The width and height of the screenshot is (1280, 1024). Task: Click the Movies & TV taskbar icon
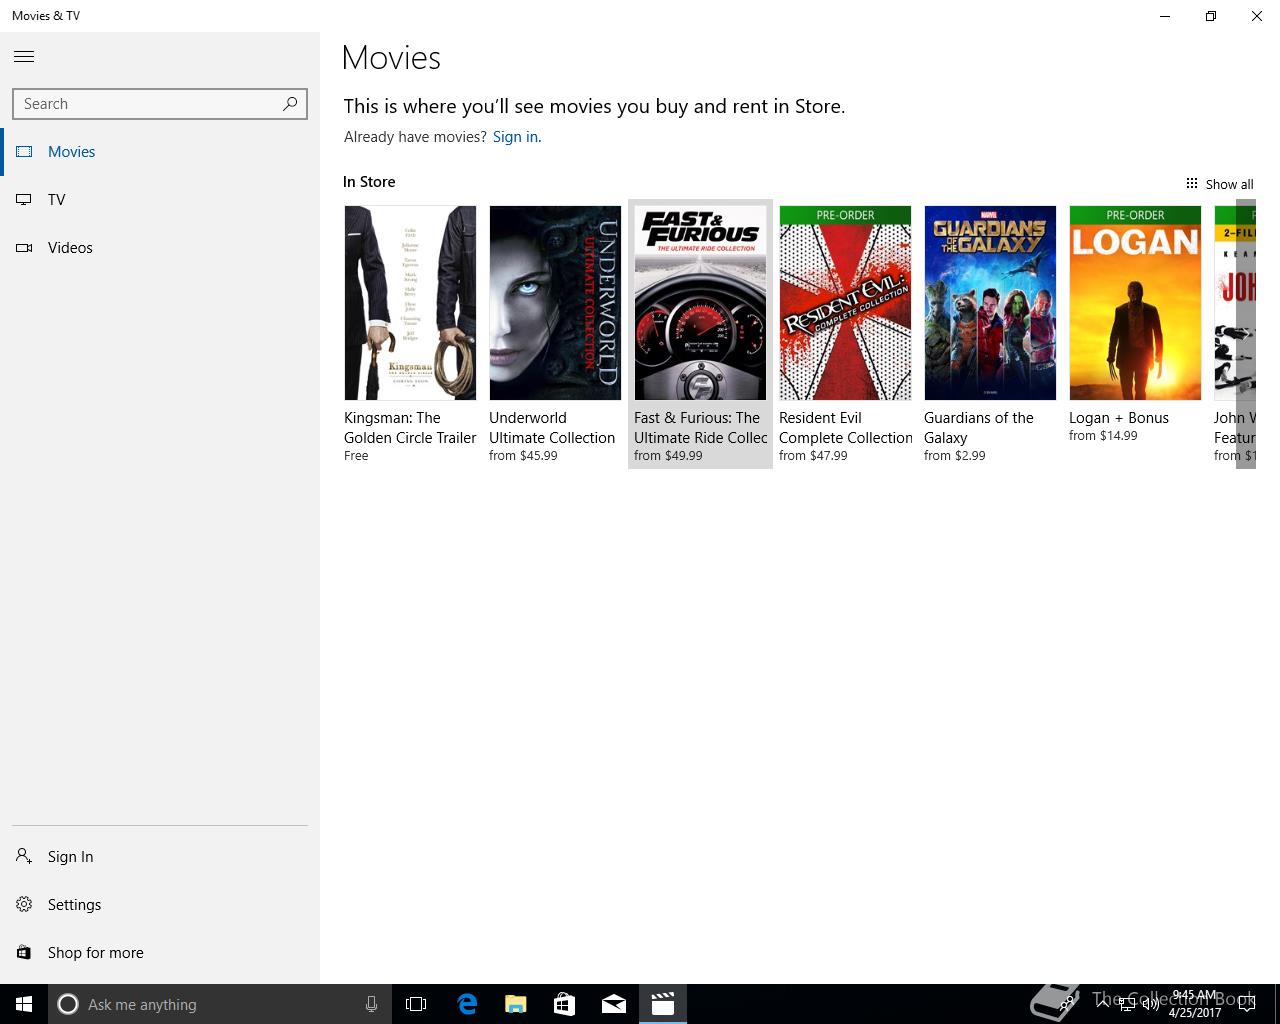[663, 1004]
